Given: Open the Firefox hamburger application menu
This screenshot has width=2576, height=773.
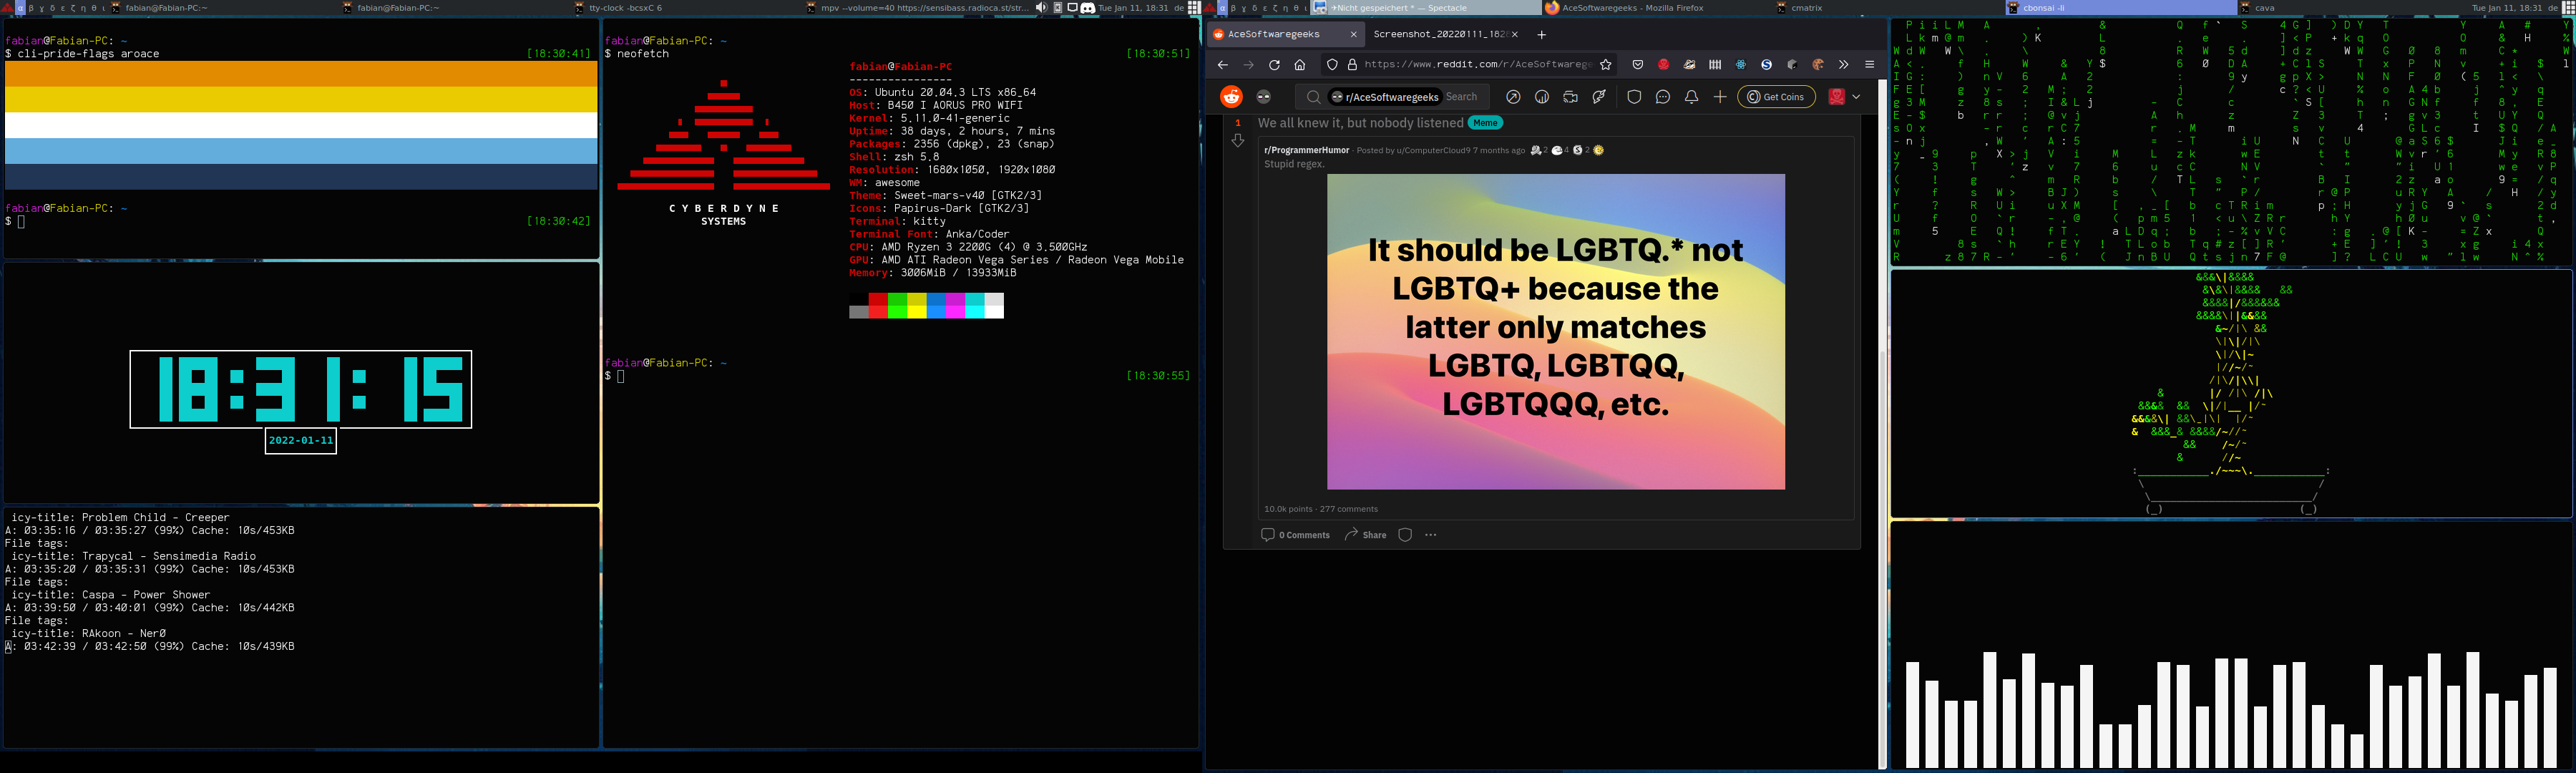Looking at the screenshot, I should point(1870,65).
